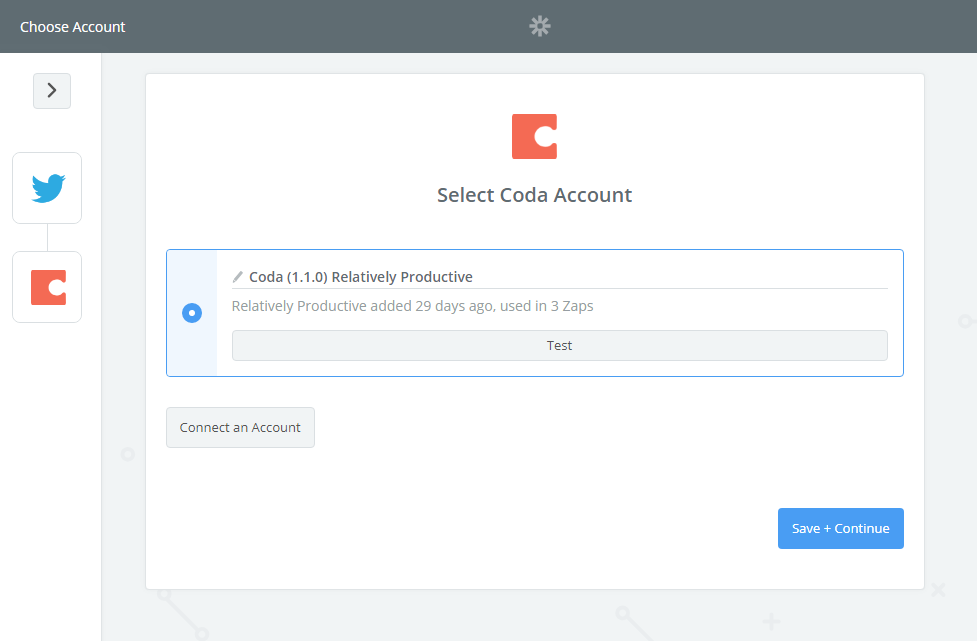Screen dimensions: 977x641
Task: Click the background circle node left of Connect button
Action: click(x=128, y=454)
